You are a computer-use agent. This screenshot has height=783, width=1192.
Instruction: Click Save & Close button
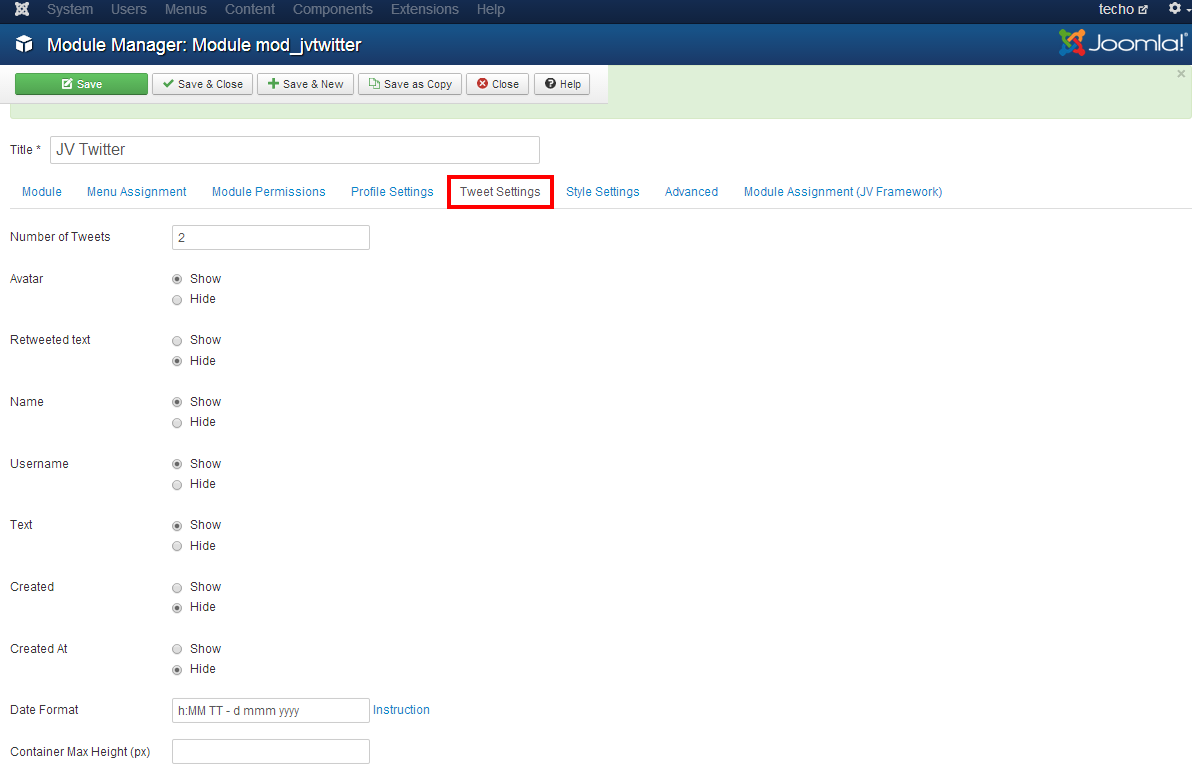coord(202,84)
